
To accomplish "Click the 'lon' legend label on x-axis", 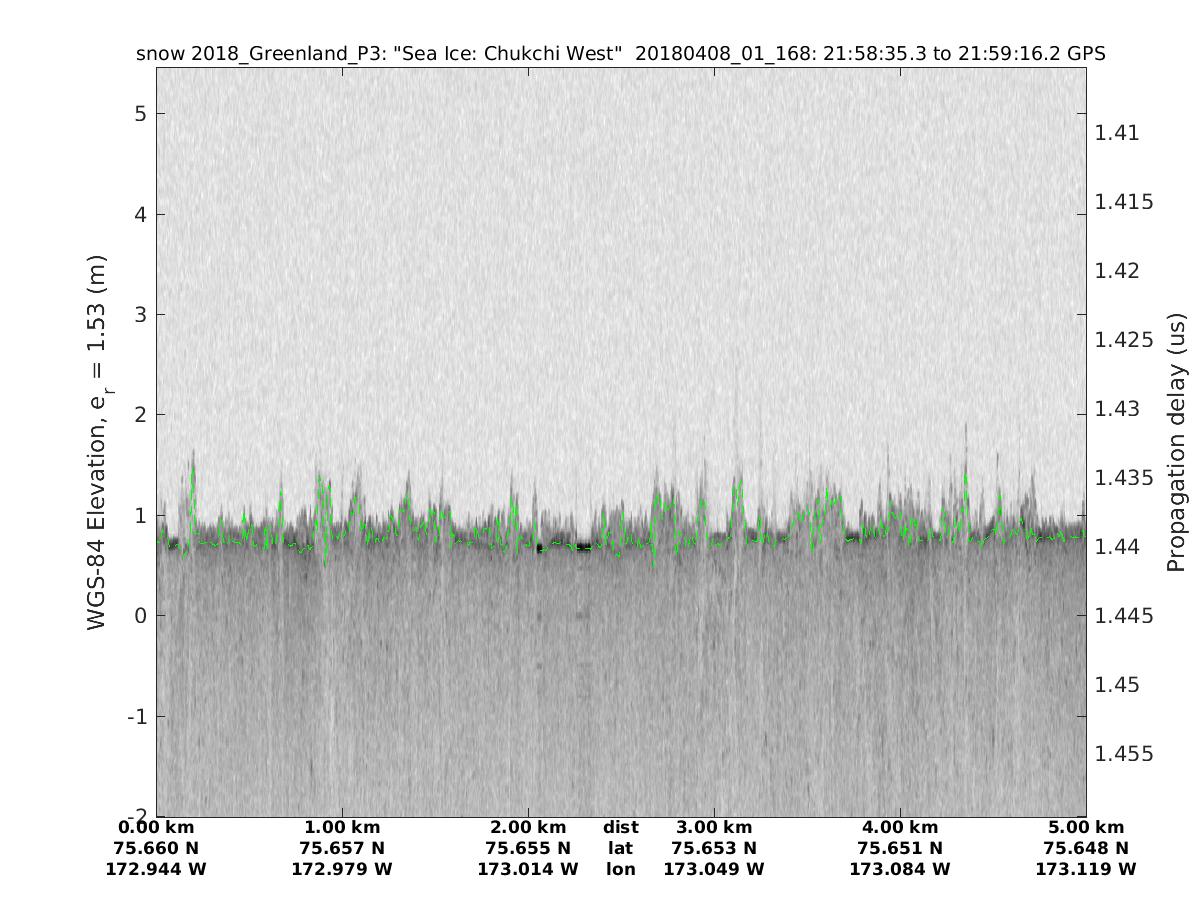I will tap(620, 869).
